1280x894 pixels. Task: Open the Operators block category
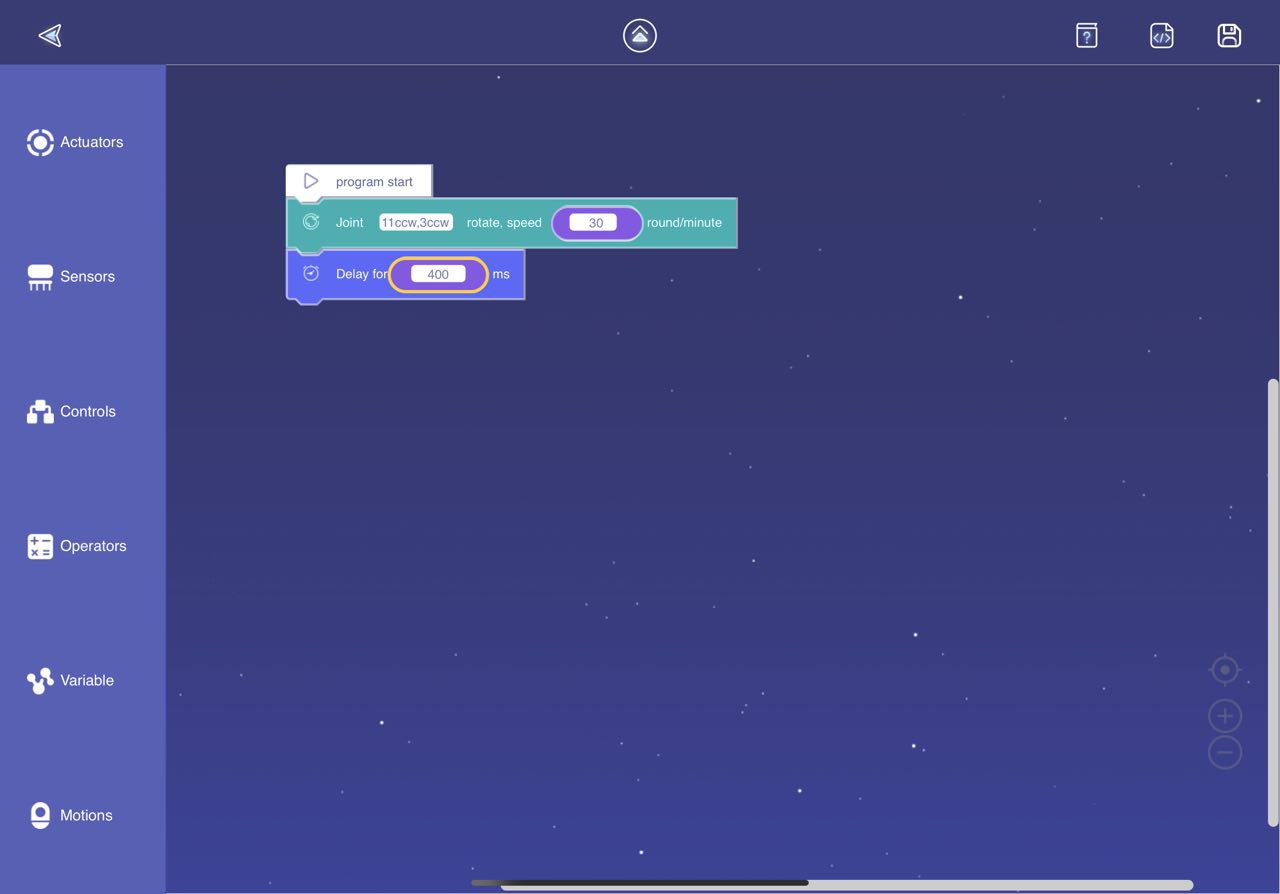click(77, 546)
